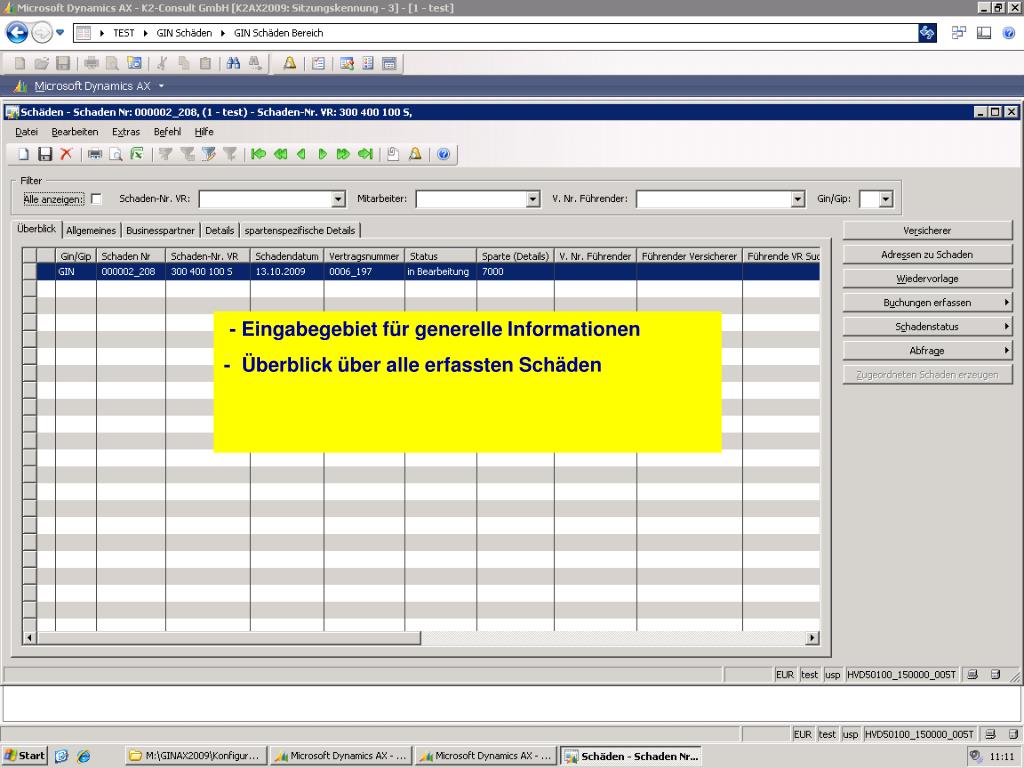Click the New record icon in Schäden toolbar
1024x768 pixels.
[x=23, y=154]
